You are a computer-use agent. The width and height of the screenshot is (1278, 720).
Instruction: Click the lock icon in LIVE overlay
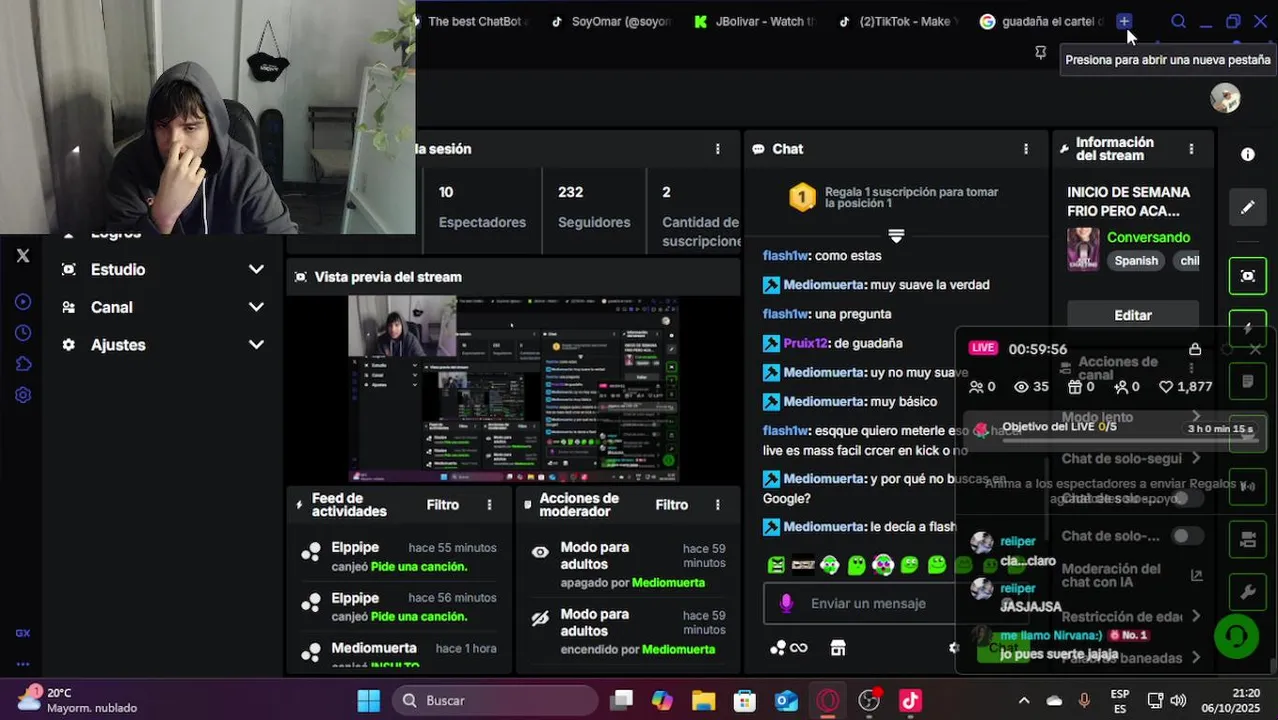pyautogui.click(x=1195, y=349)
